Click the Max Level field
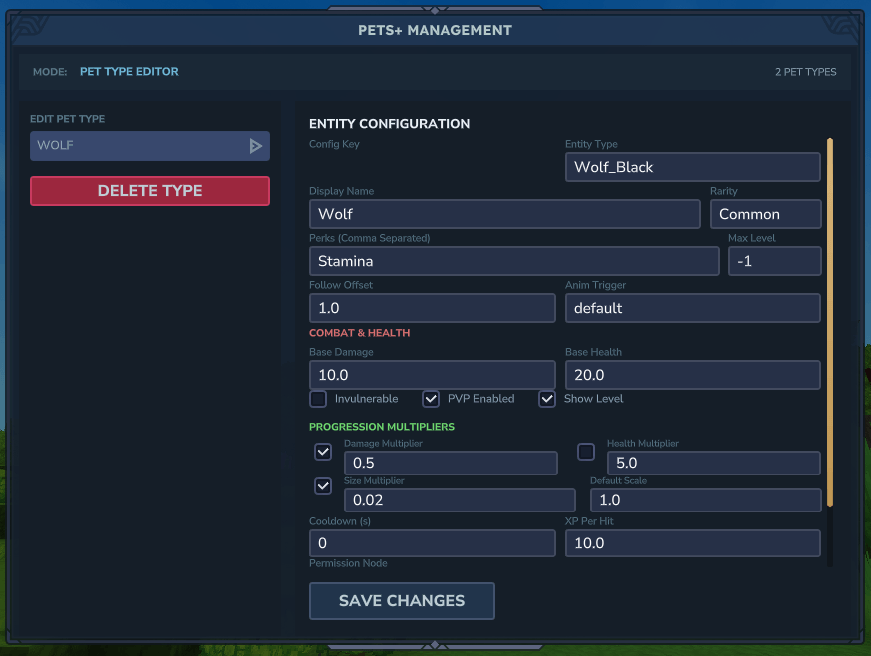 pos(775,260)
